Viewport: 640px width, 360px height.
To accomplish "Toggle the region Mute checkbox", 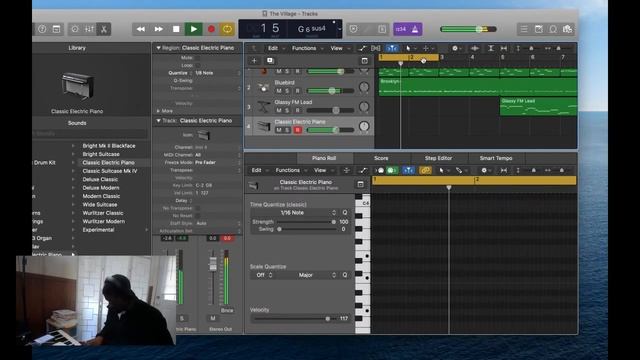I will coord(198,58).
